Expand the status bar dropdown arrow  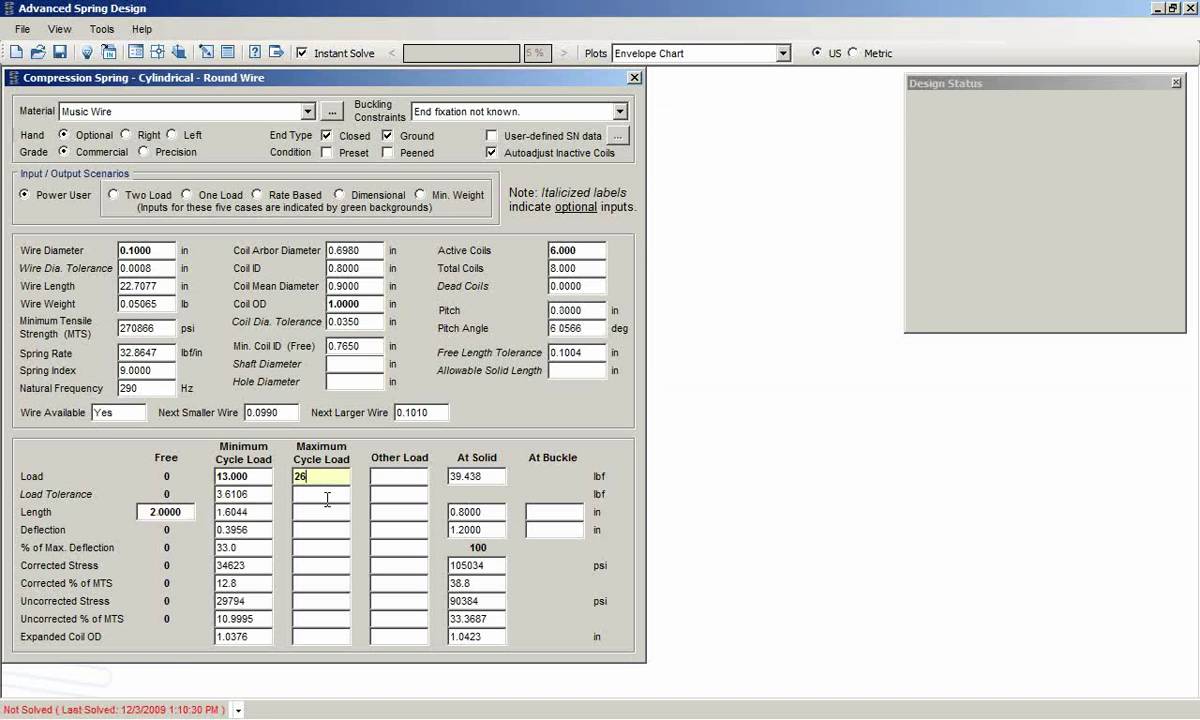(238, 710)
